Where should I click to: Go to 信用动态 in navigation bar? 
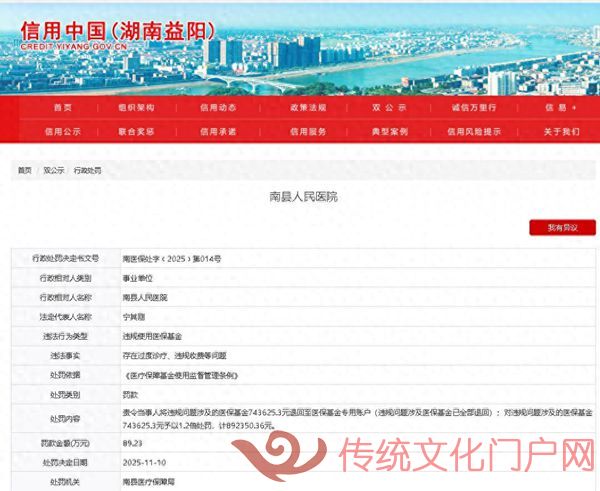tap(218, 108)
